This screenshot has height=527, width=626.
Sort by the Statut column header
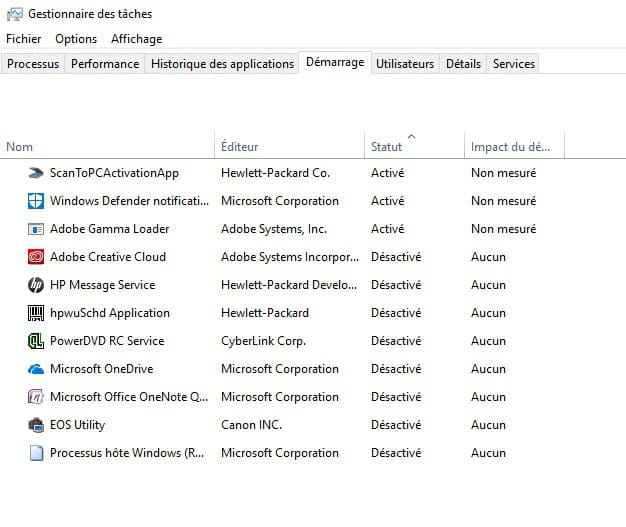(x=414, y=147)
